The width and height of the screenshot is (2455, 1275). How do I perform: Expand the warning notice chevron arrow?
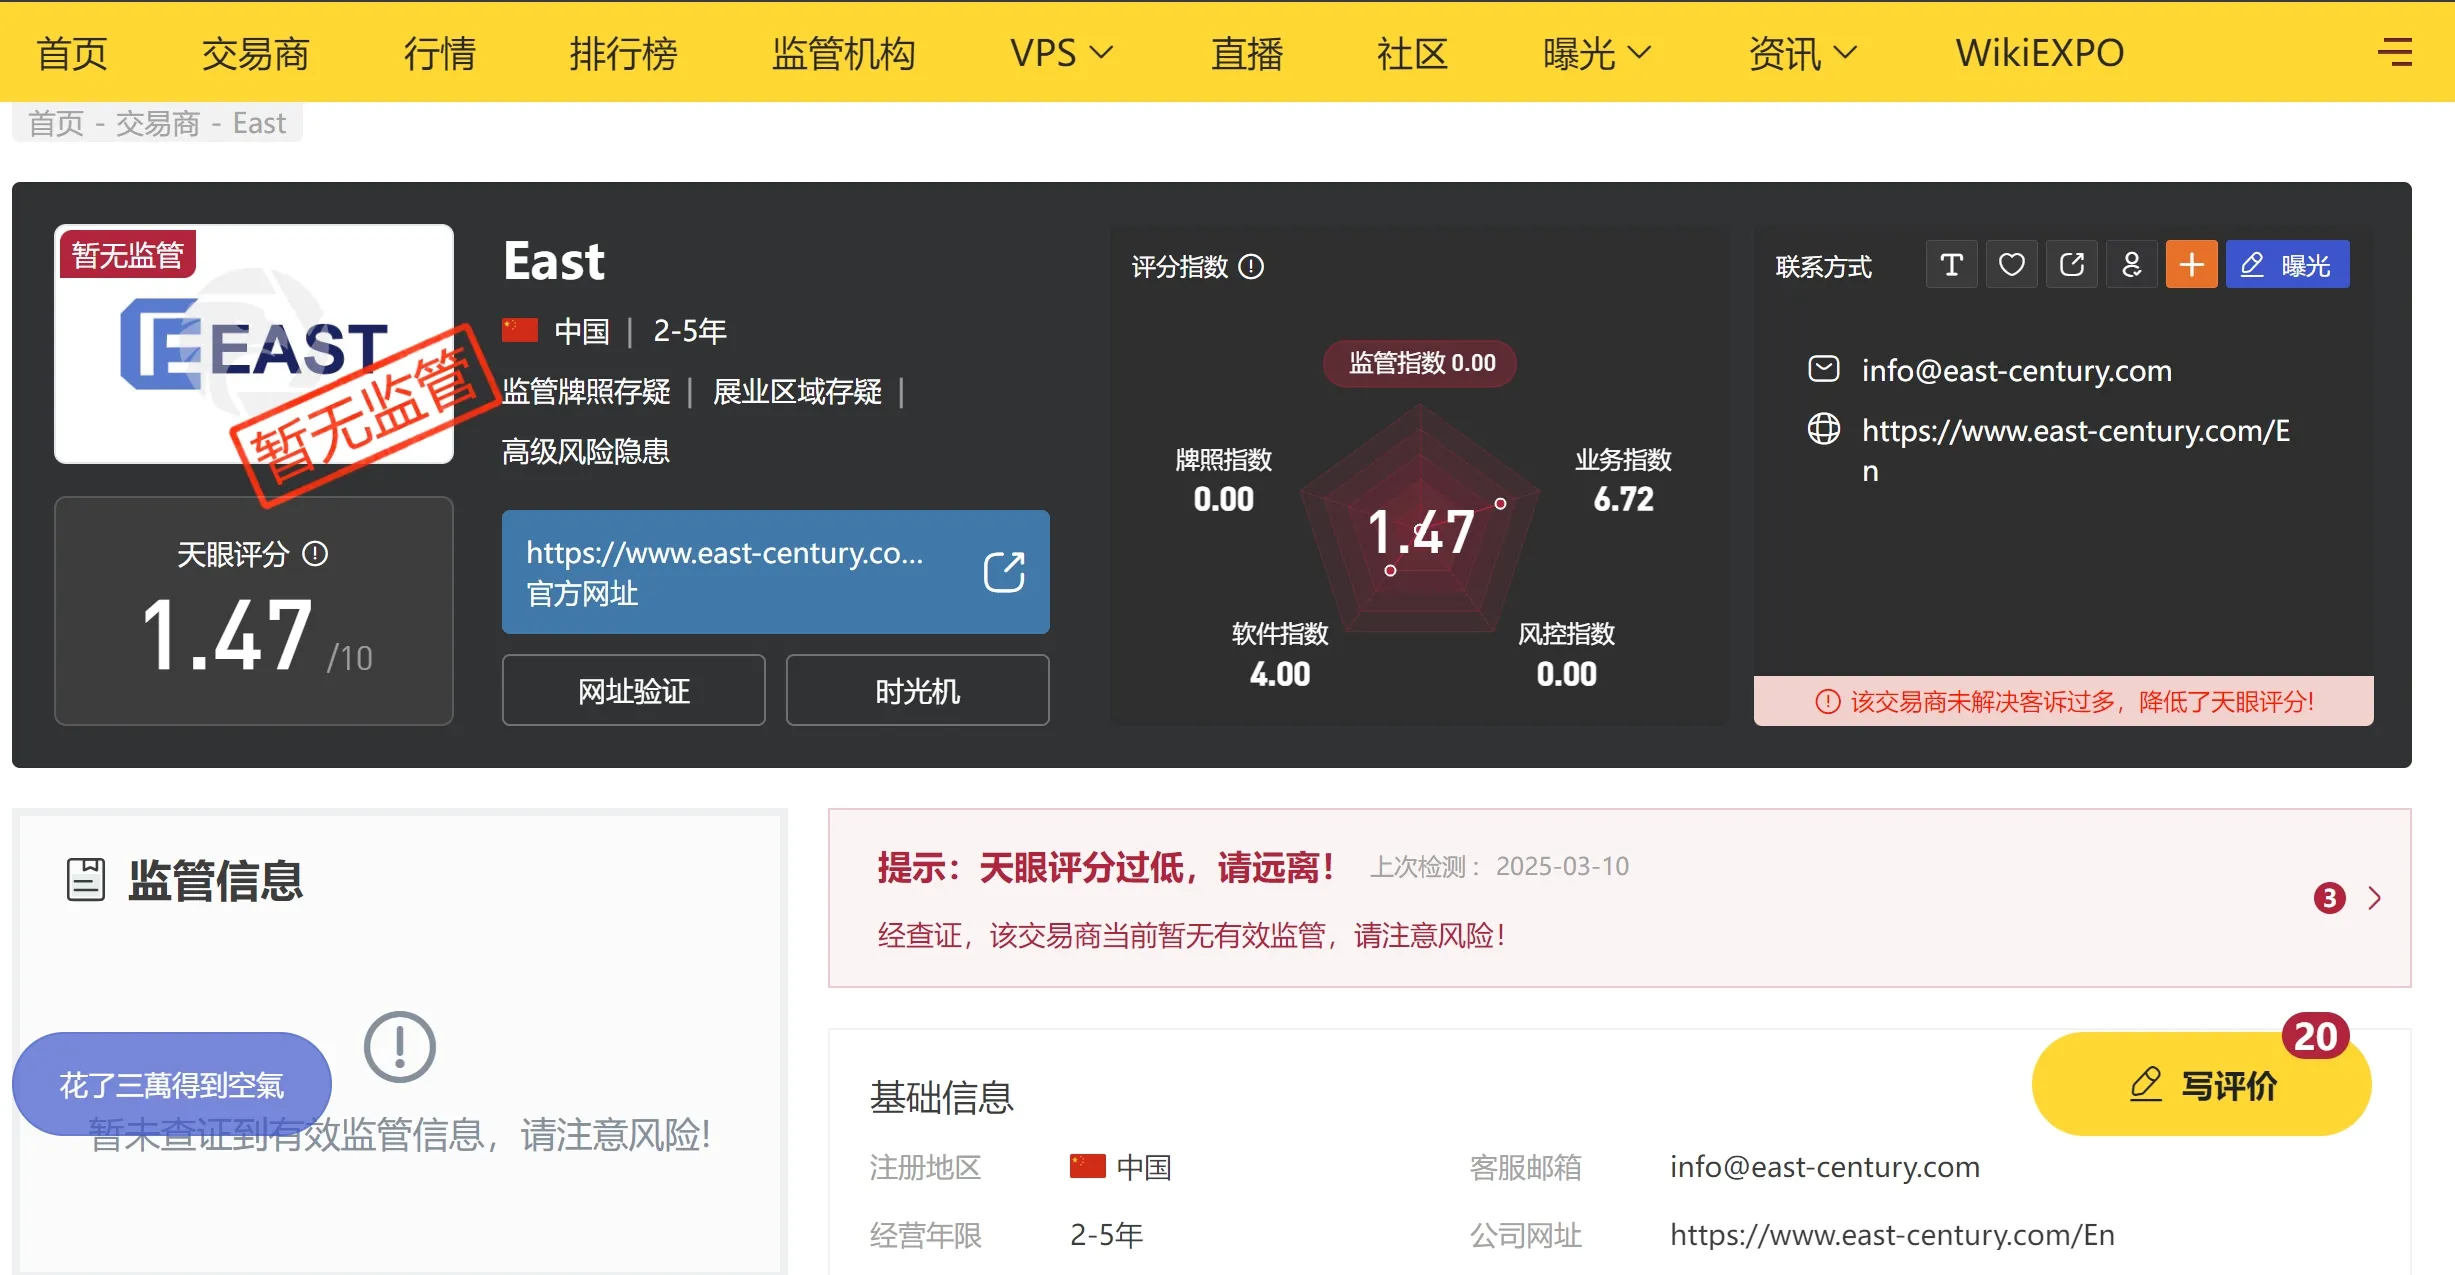(x=2375, y=898)
